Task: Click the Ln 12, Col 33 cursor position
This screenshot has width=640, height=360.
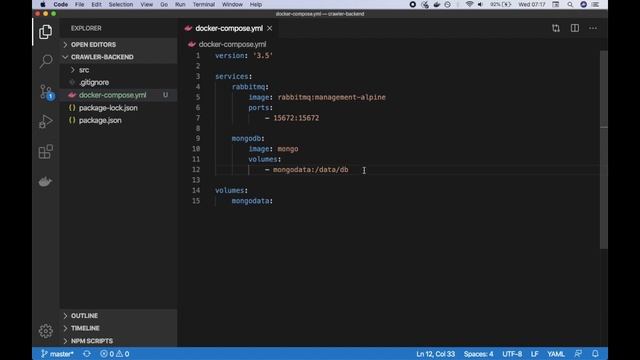Action: (435, 354)
